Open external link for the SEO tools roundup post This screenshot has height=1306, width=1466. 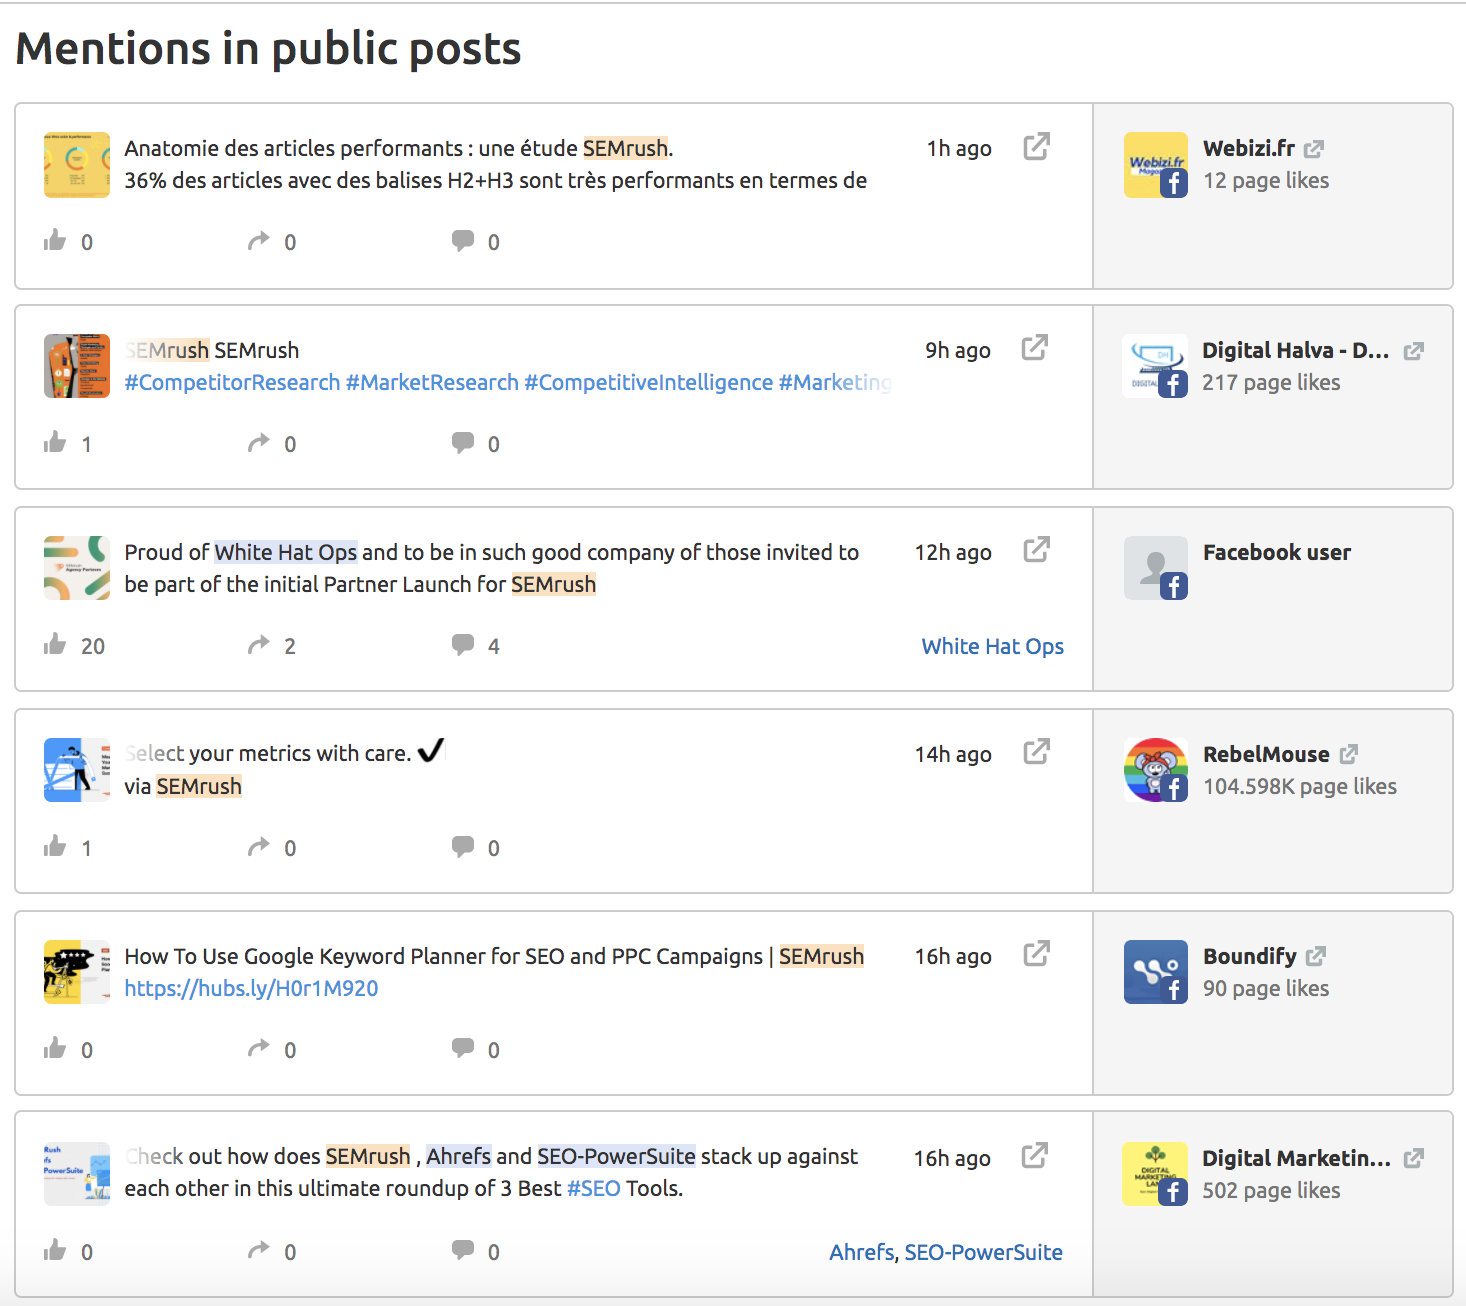tap(1035, 1156)
